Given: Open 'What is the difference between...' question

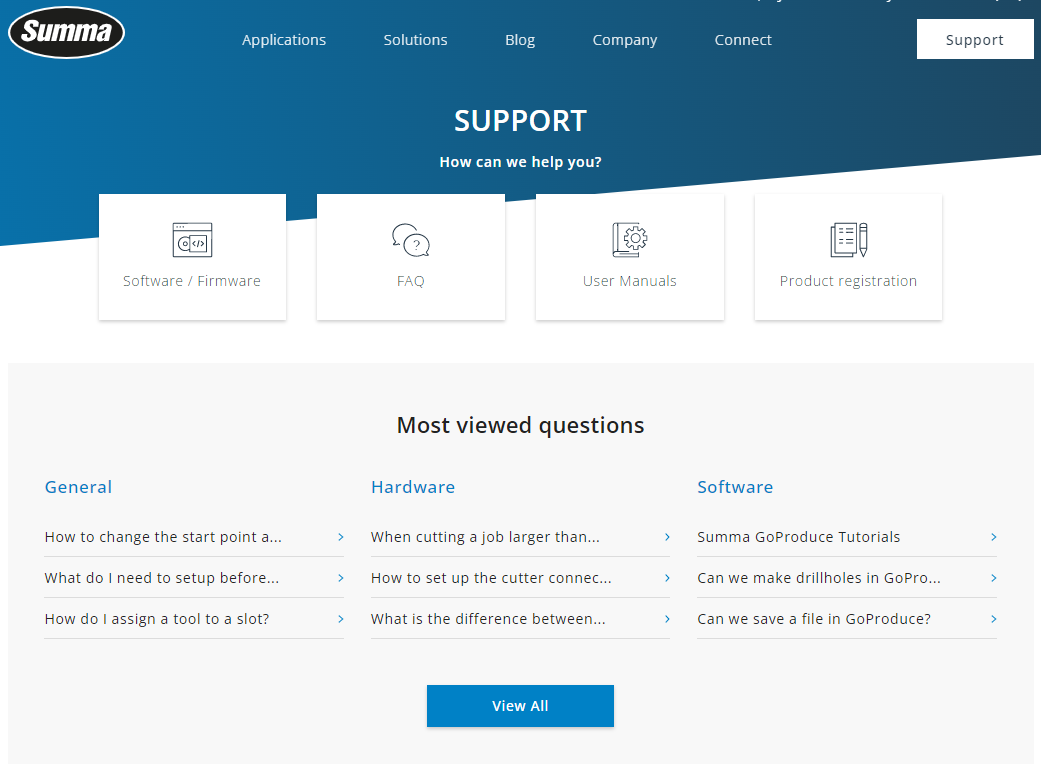Looking at the screenshot, I should (520, 619).
